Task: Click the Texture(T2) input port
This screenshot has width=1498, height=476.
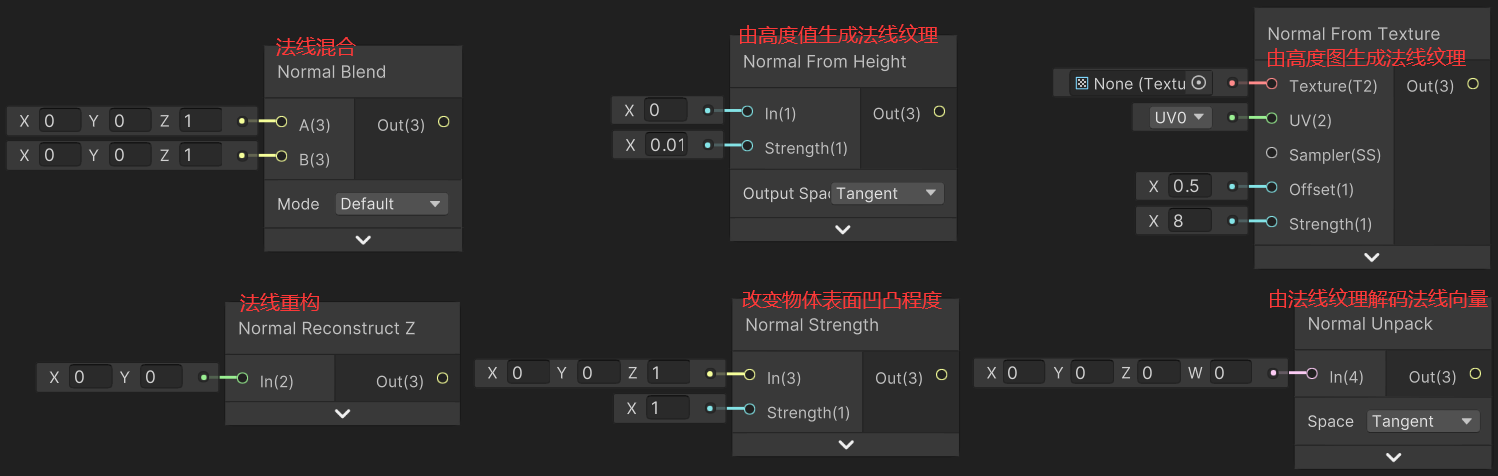Action: point(1272,84)
